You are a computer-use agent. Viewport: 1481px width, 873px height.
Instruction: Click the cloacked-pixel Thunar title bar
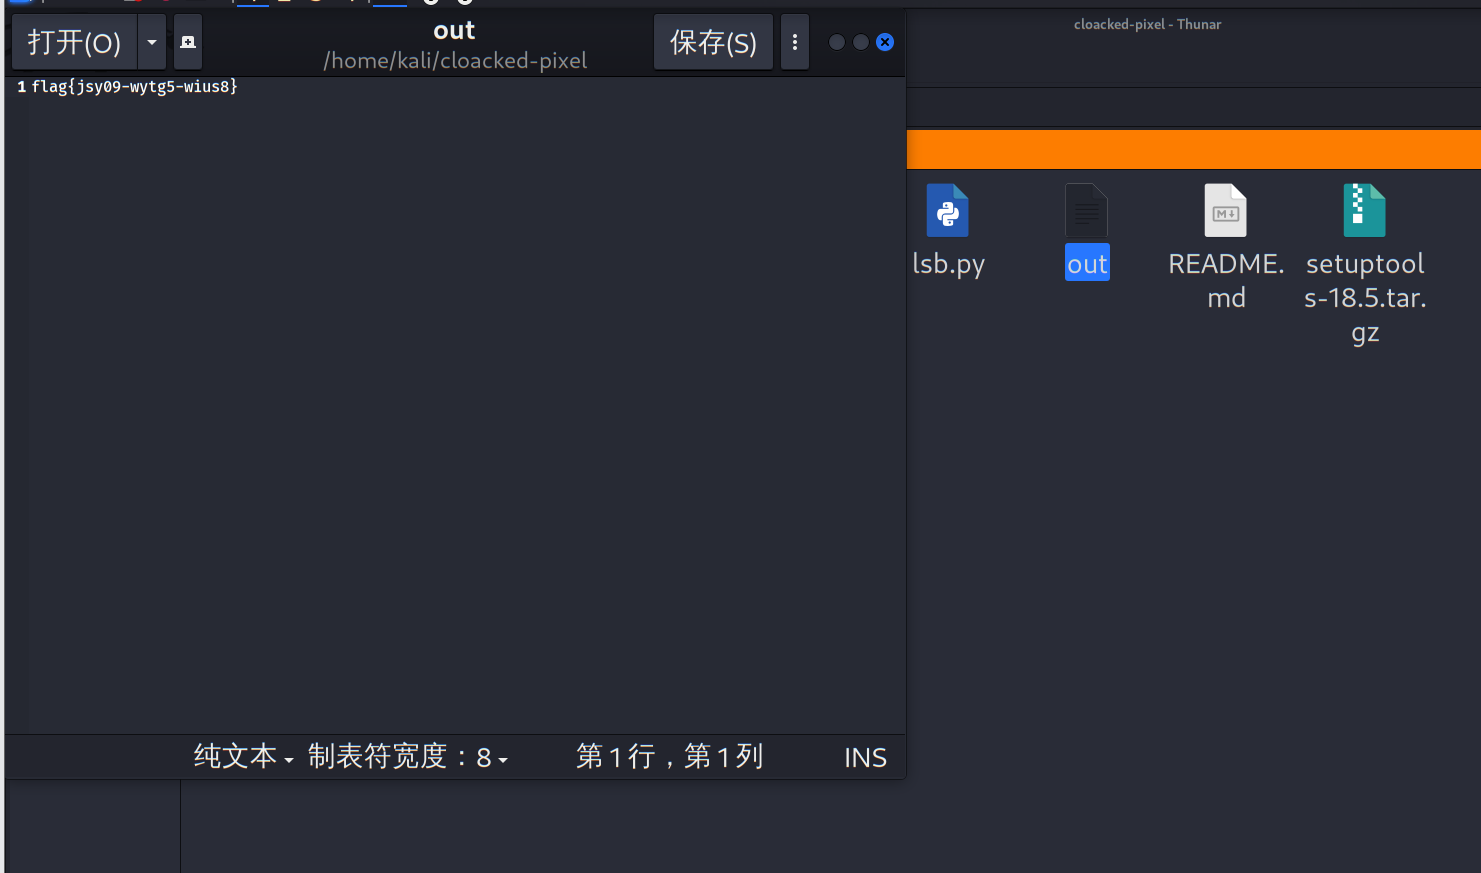(1147, 23)
